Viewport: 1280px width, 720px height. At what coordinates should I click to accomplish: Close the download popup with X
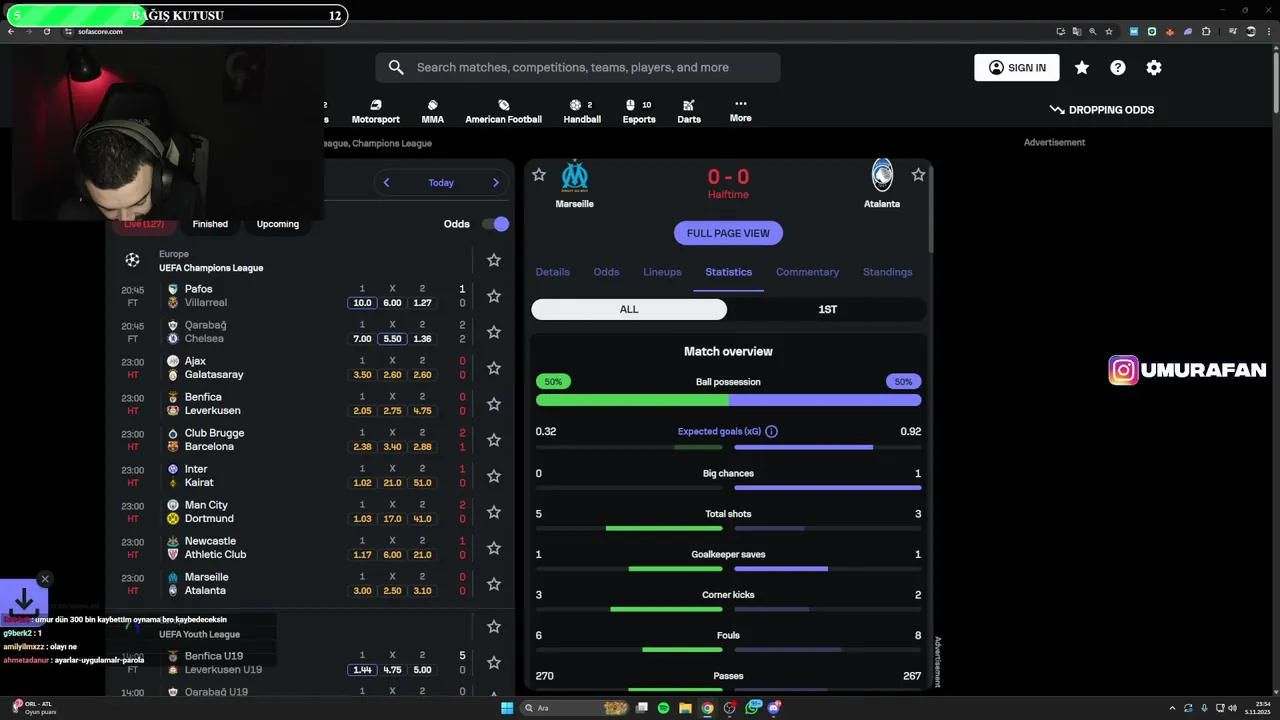(45, 579)
